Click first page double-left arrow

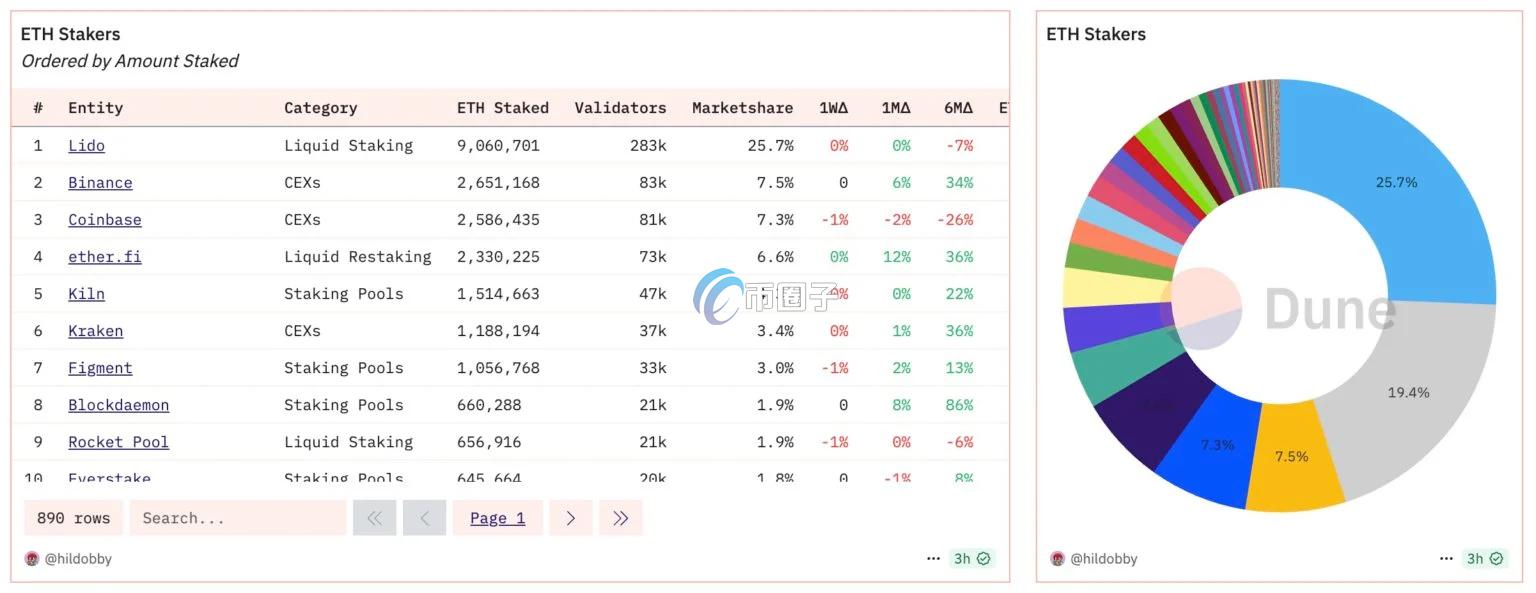coord(375,518)
